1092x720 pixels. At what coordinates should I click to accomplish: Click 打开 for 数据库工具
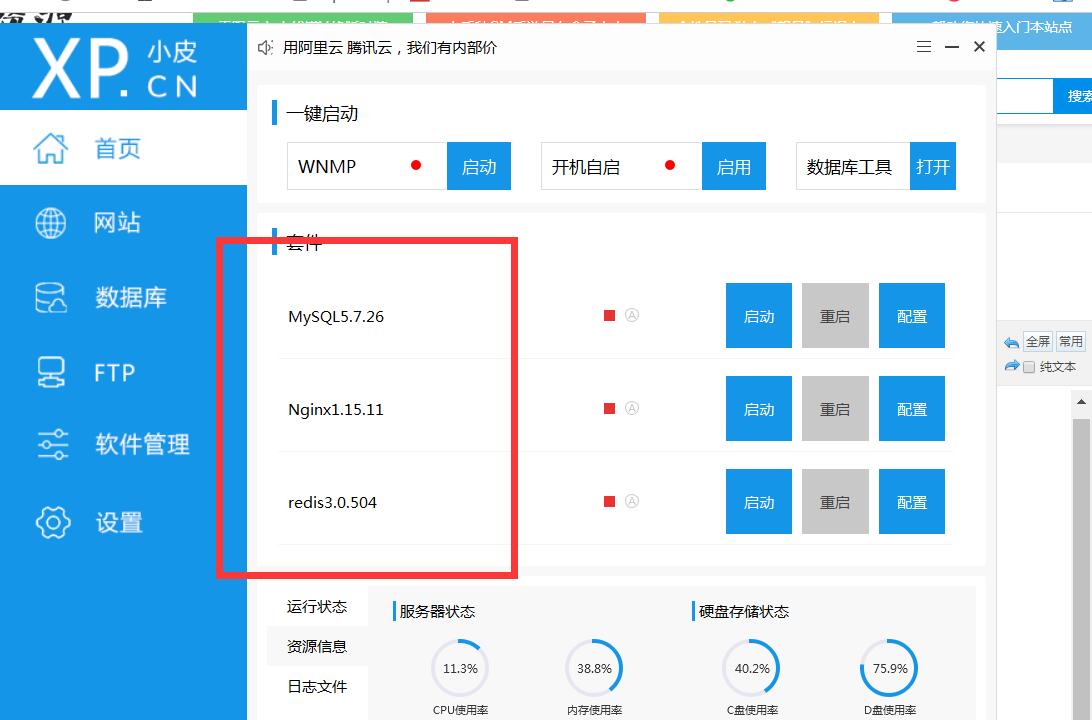tap(932, 166)
